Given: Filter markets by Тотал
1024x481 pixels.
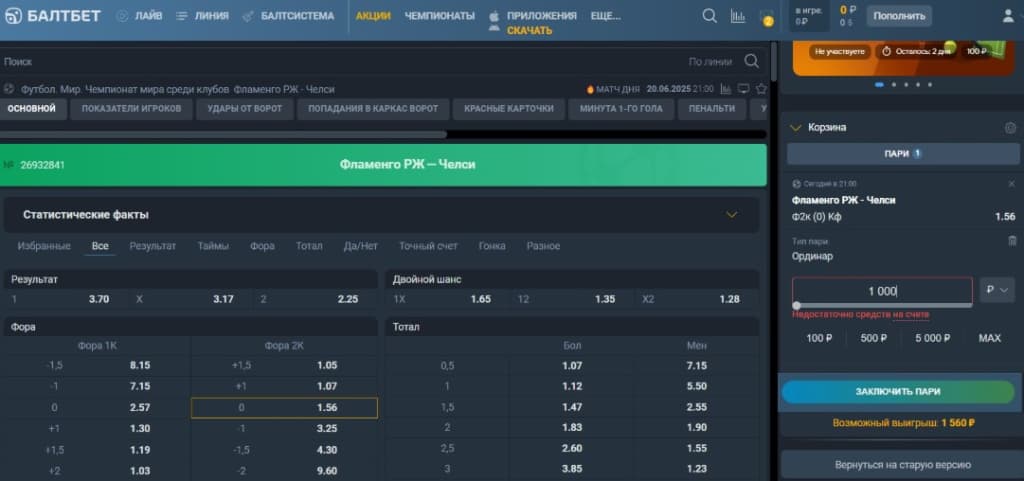Looking at the screenshot, I should click(309, 247).
